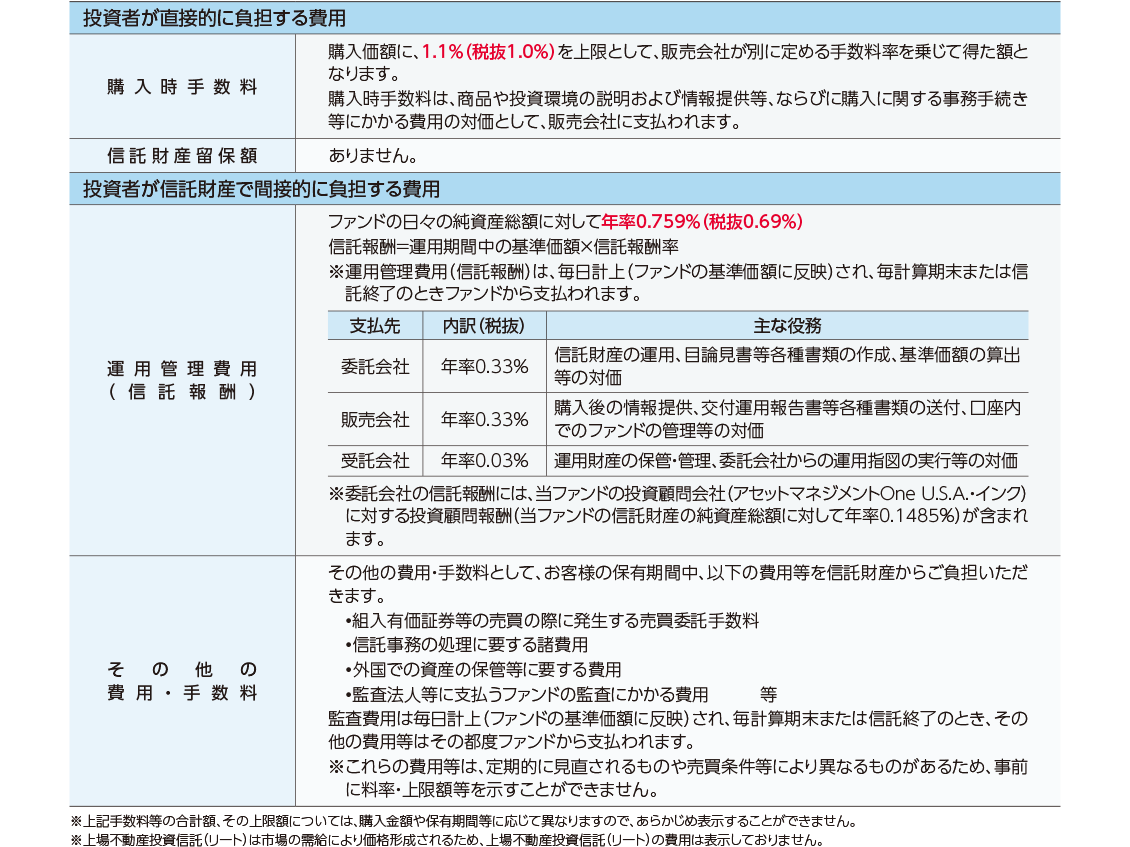Click the red 年率0.759%(税抜0.69%) text
The height and width of the screenshot is (847, 1130).
click(702, 222)
